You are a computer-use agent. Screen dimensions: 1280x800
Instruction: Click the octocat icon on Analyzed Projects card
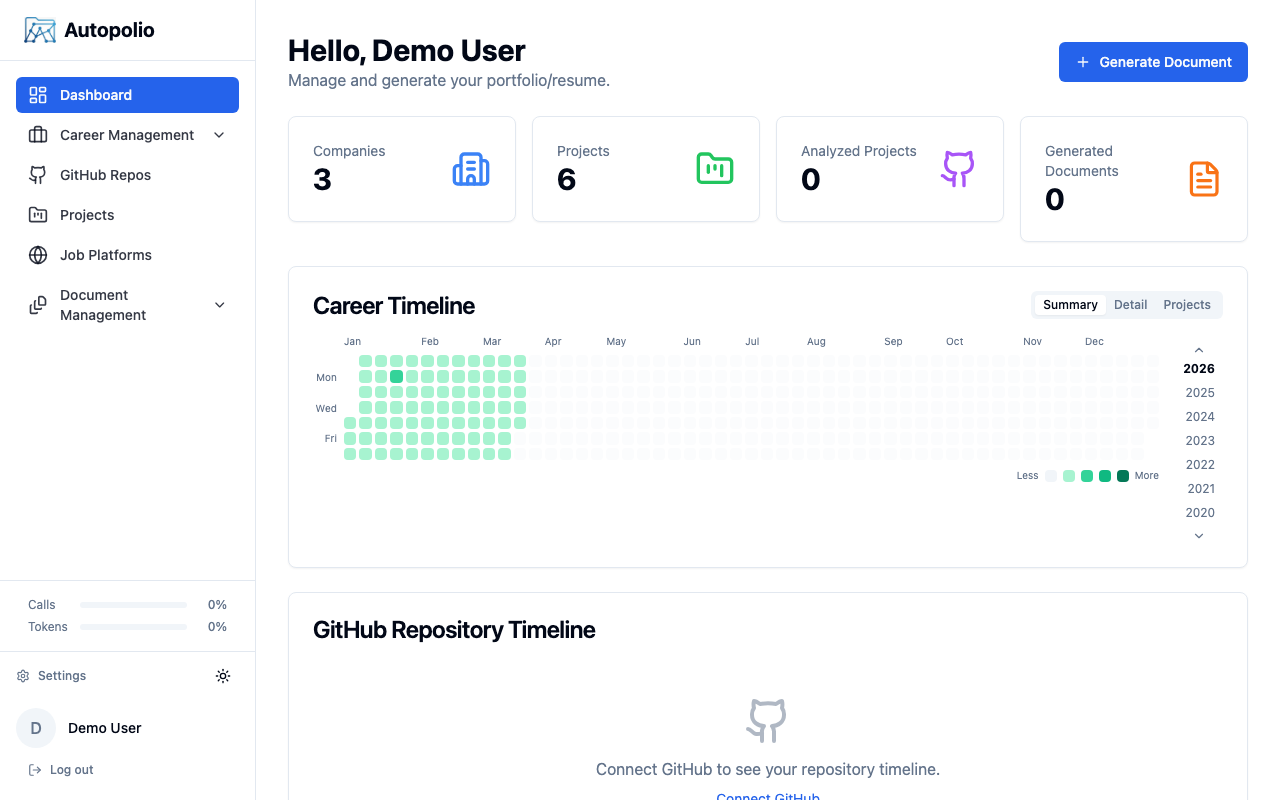(957, 169)
